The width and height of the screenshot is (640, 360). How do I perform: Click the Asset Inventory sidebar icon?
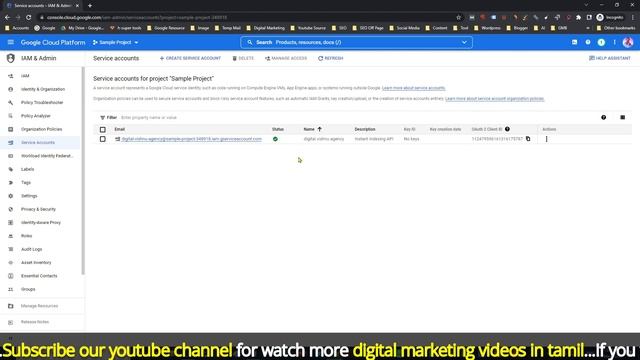[11, 263]
